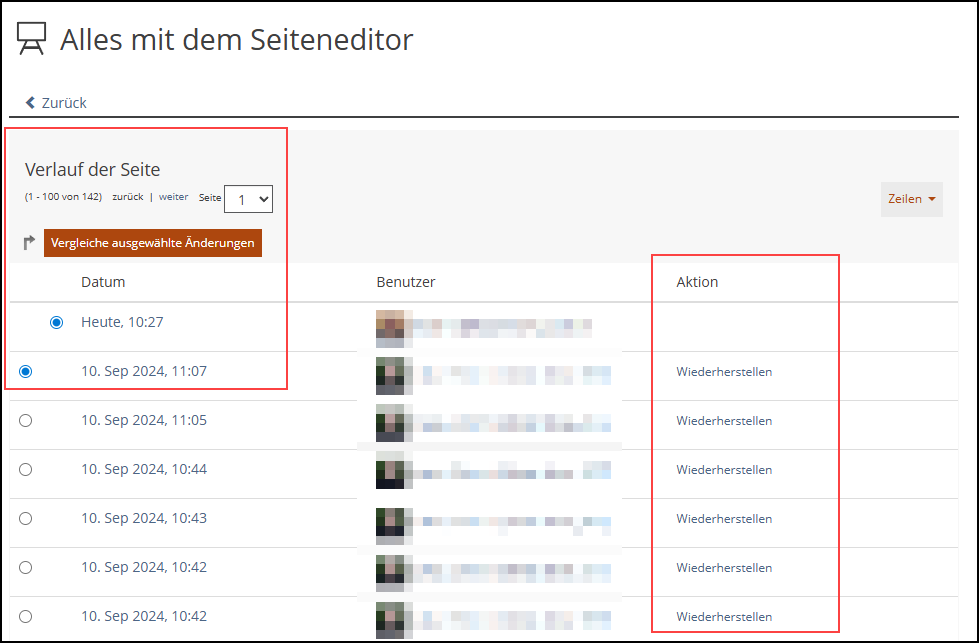The width and height of the screenshot is (979, 643).
Task: Choose the radio button for 10. Sep 2024, 10:44
Action: coord(26,469)
